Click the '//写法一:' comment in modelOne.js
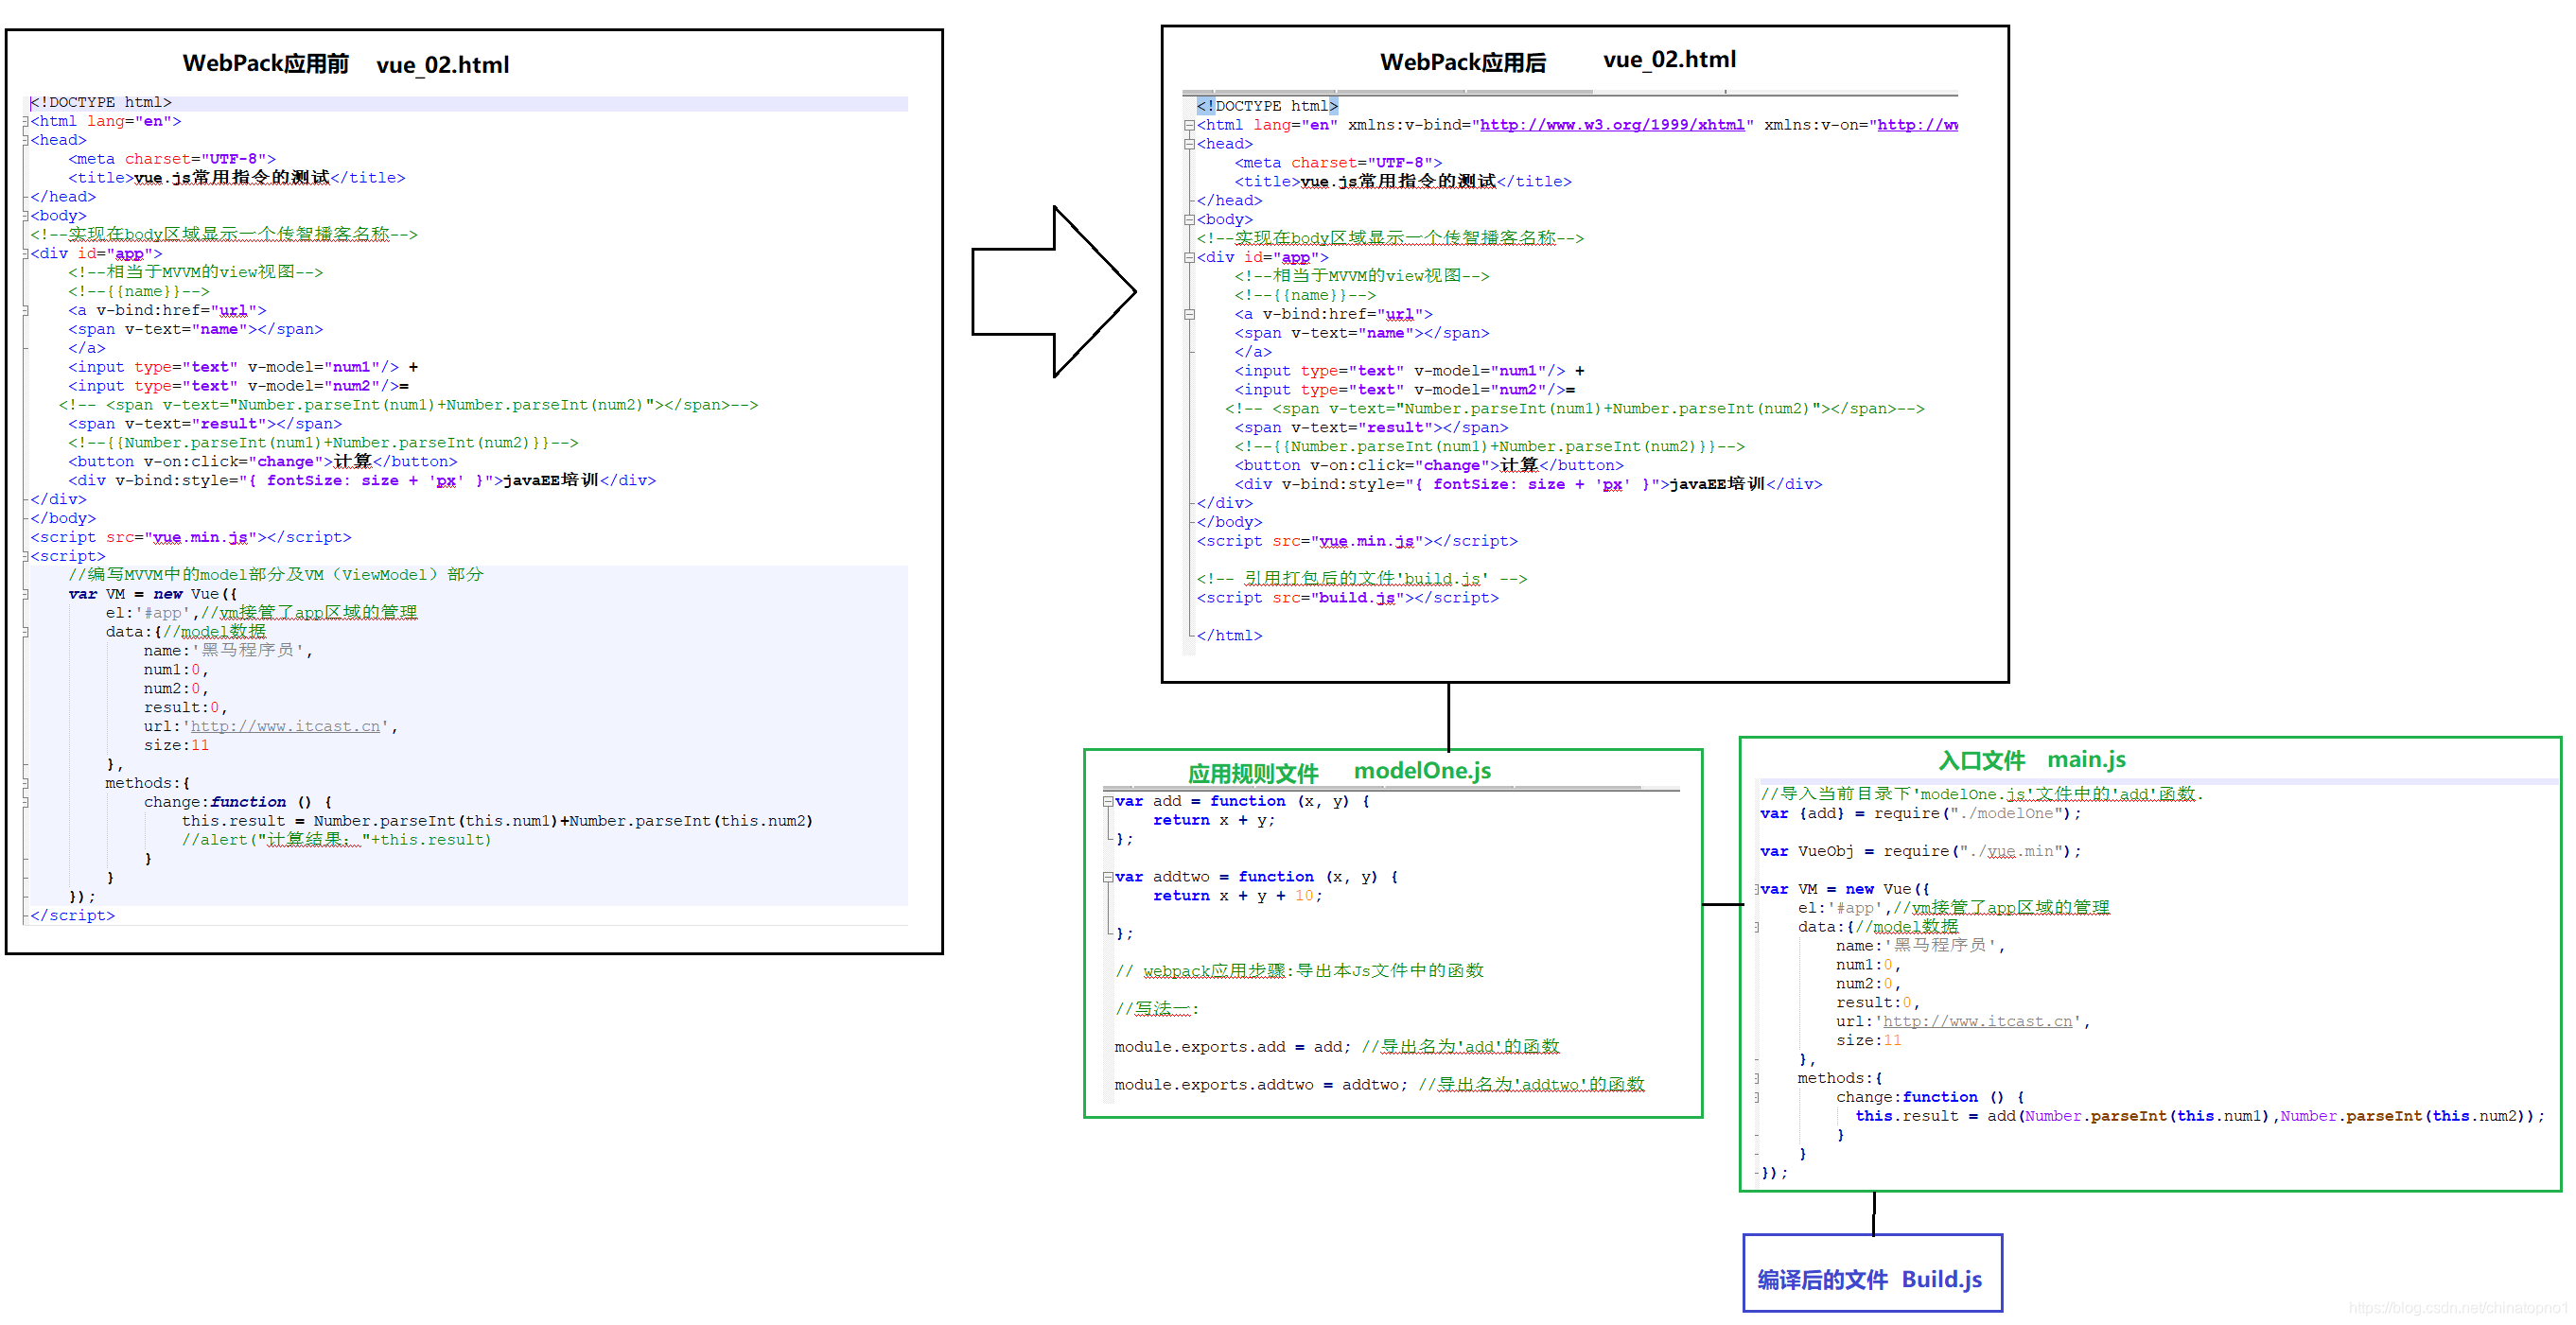The width and height of the screenshot is (2576, 1325). [x=1157, y=1010]
